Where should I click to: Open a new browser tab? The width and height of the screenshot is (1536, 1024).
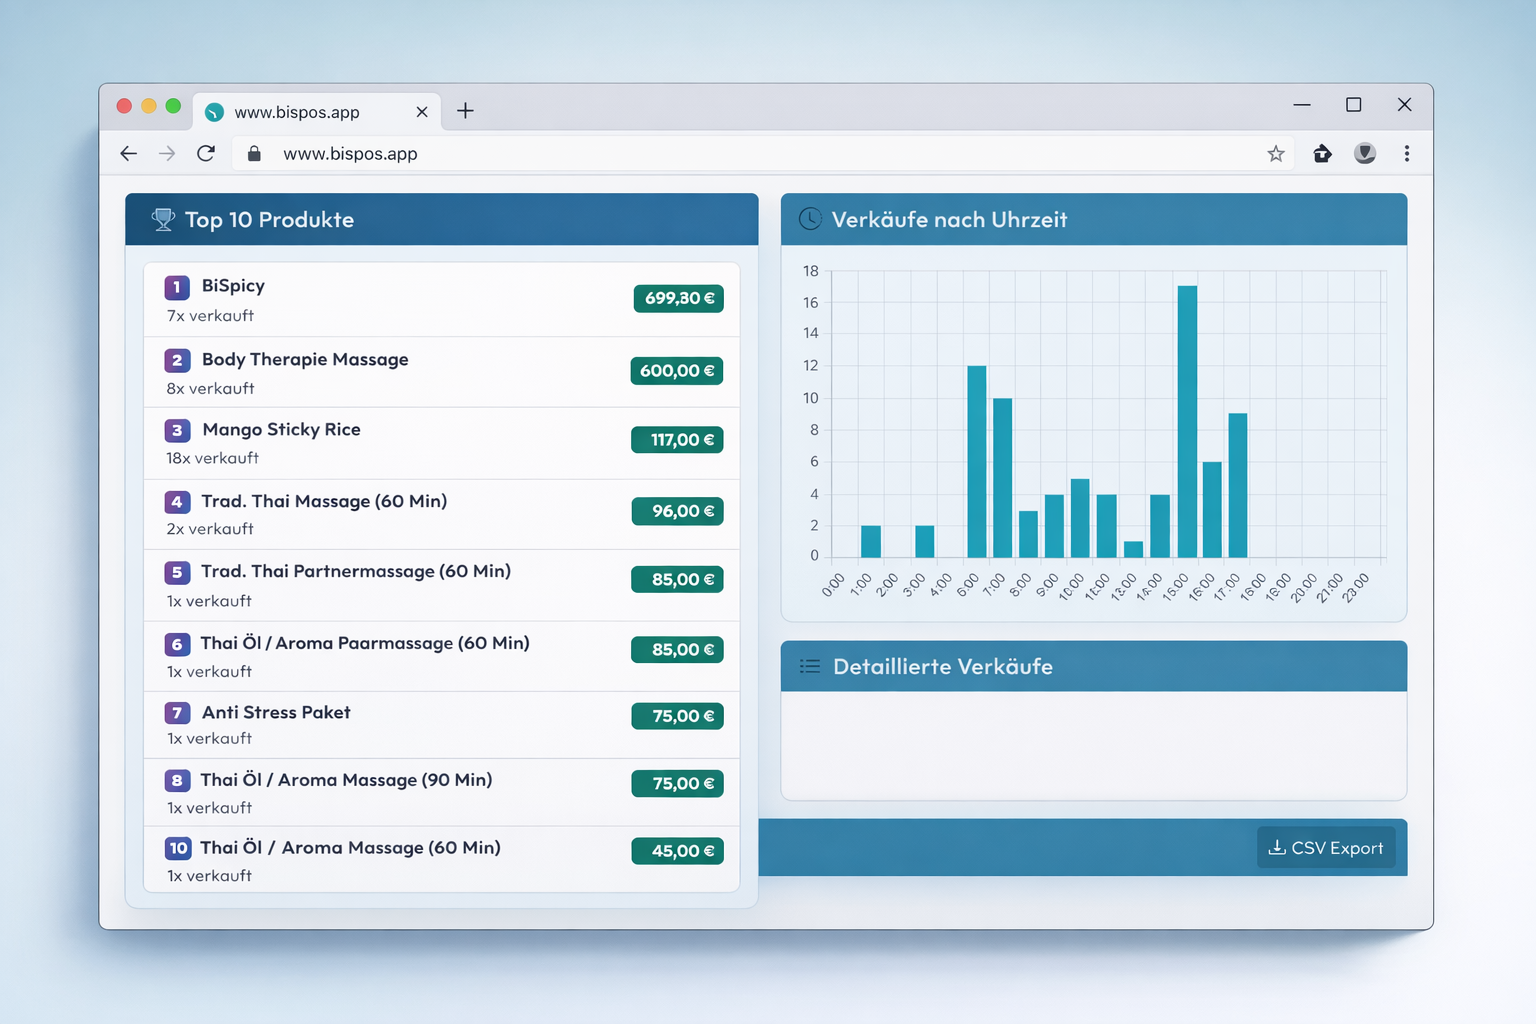click(465, 111)
